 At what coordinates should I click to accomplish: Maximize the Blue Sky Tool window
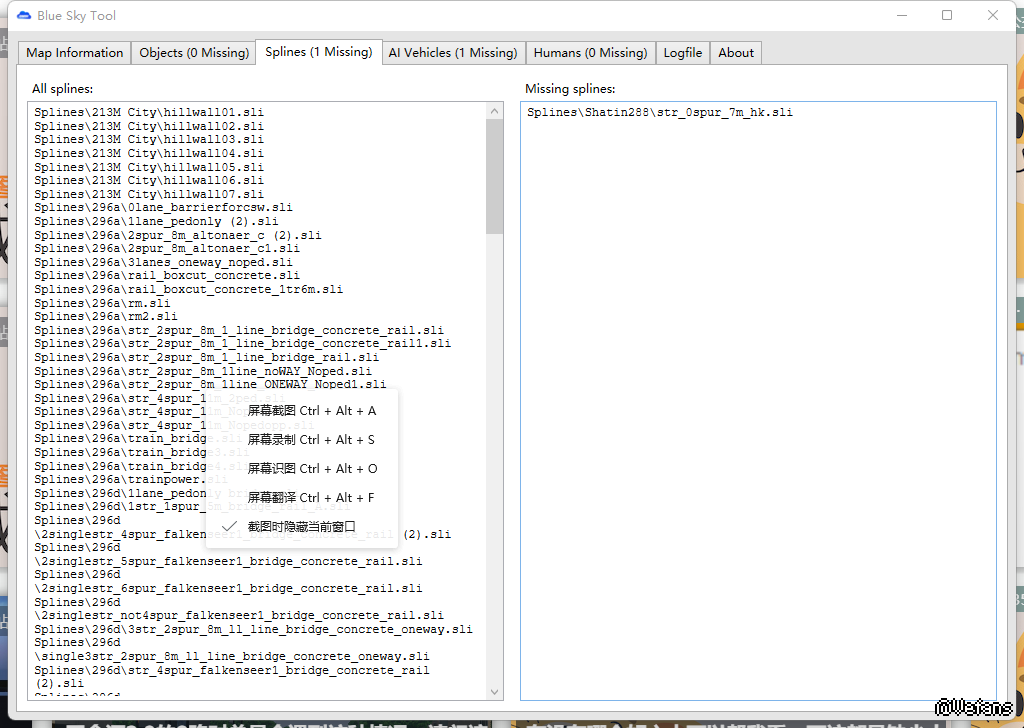pyautogui.click(x=946, y=15)
